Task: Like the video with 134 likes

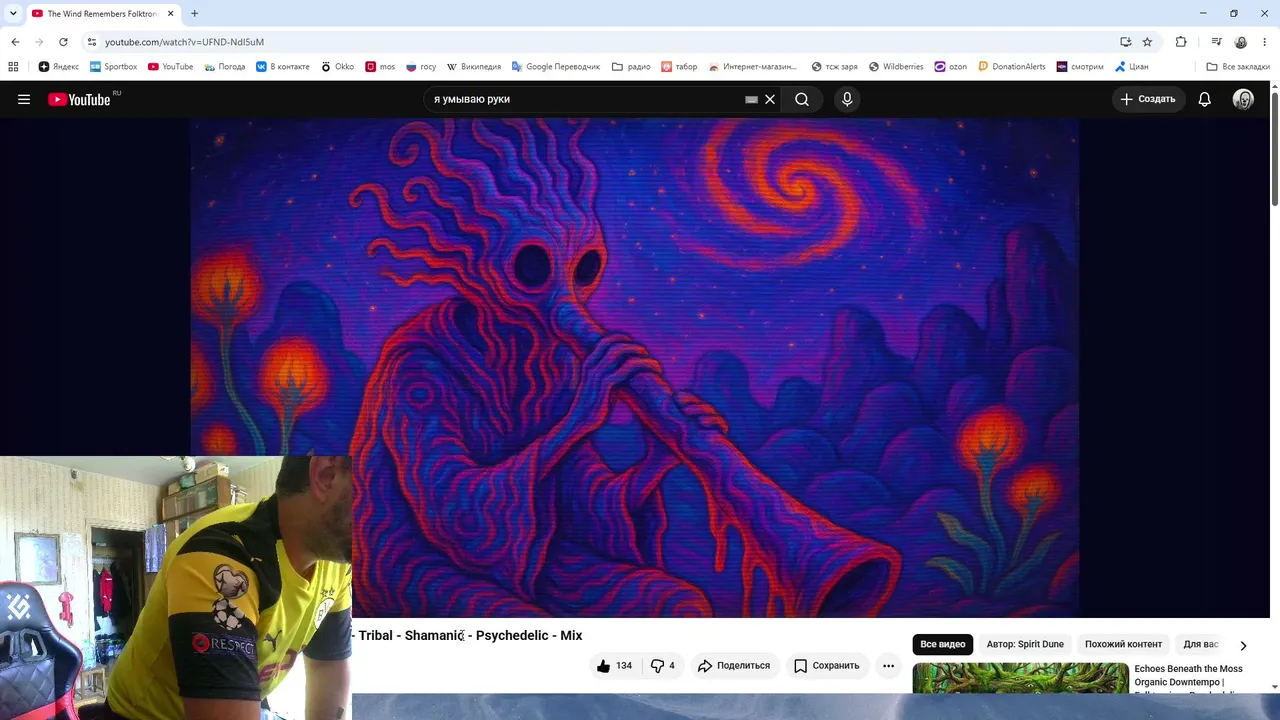Action: click(x=614, y=665)
